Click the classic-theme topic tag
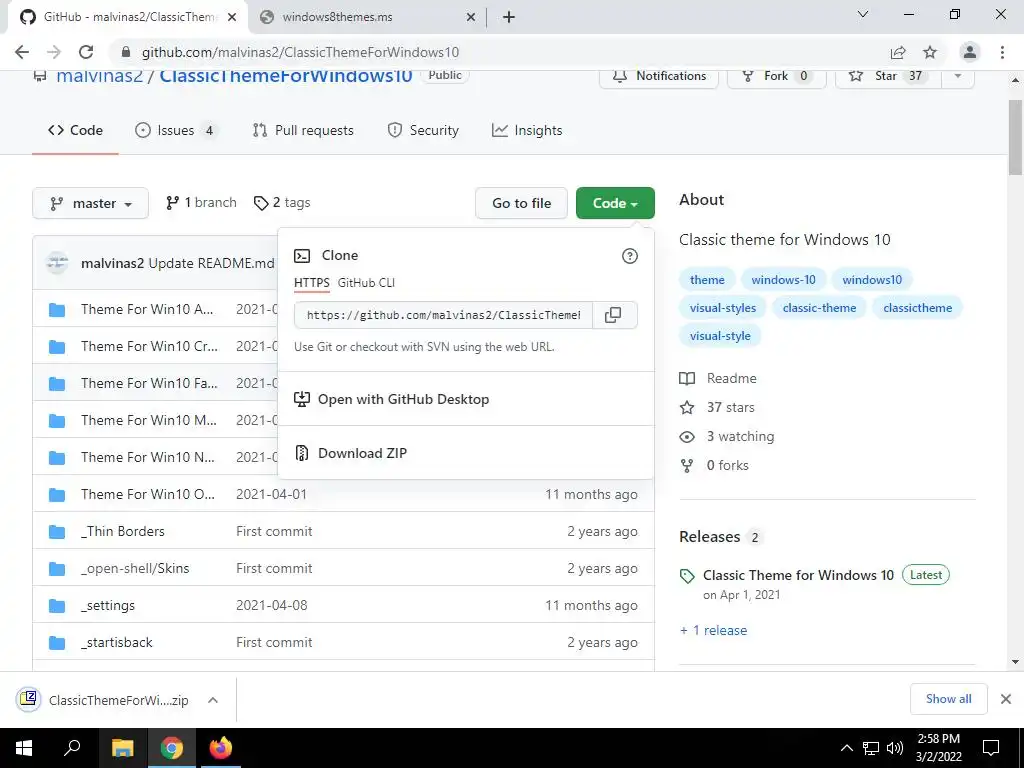Viewport: 1024px width, 768px height. (819, 308)
